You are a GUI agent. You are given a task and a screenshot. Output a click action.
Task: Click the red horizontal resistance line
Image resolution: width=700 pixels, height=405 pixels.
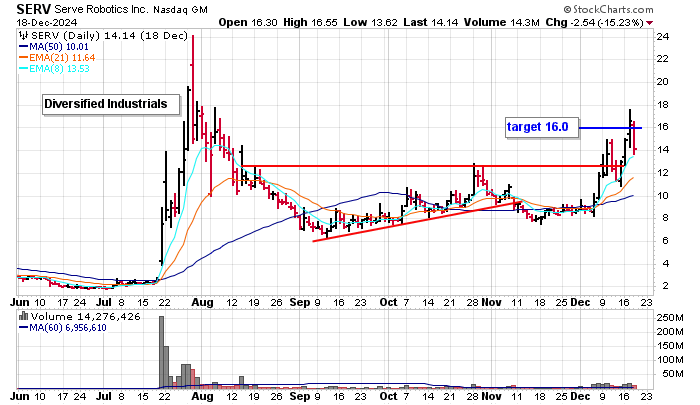432,166
